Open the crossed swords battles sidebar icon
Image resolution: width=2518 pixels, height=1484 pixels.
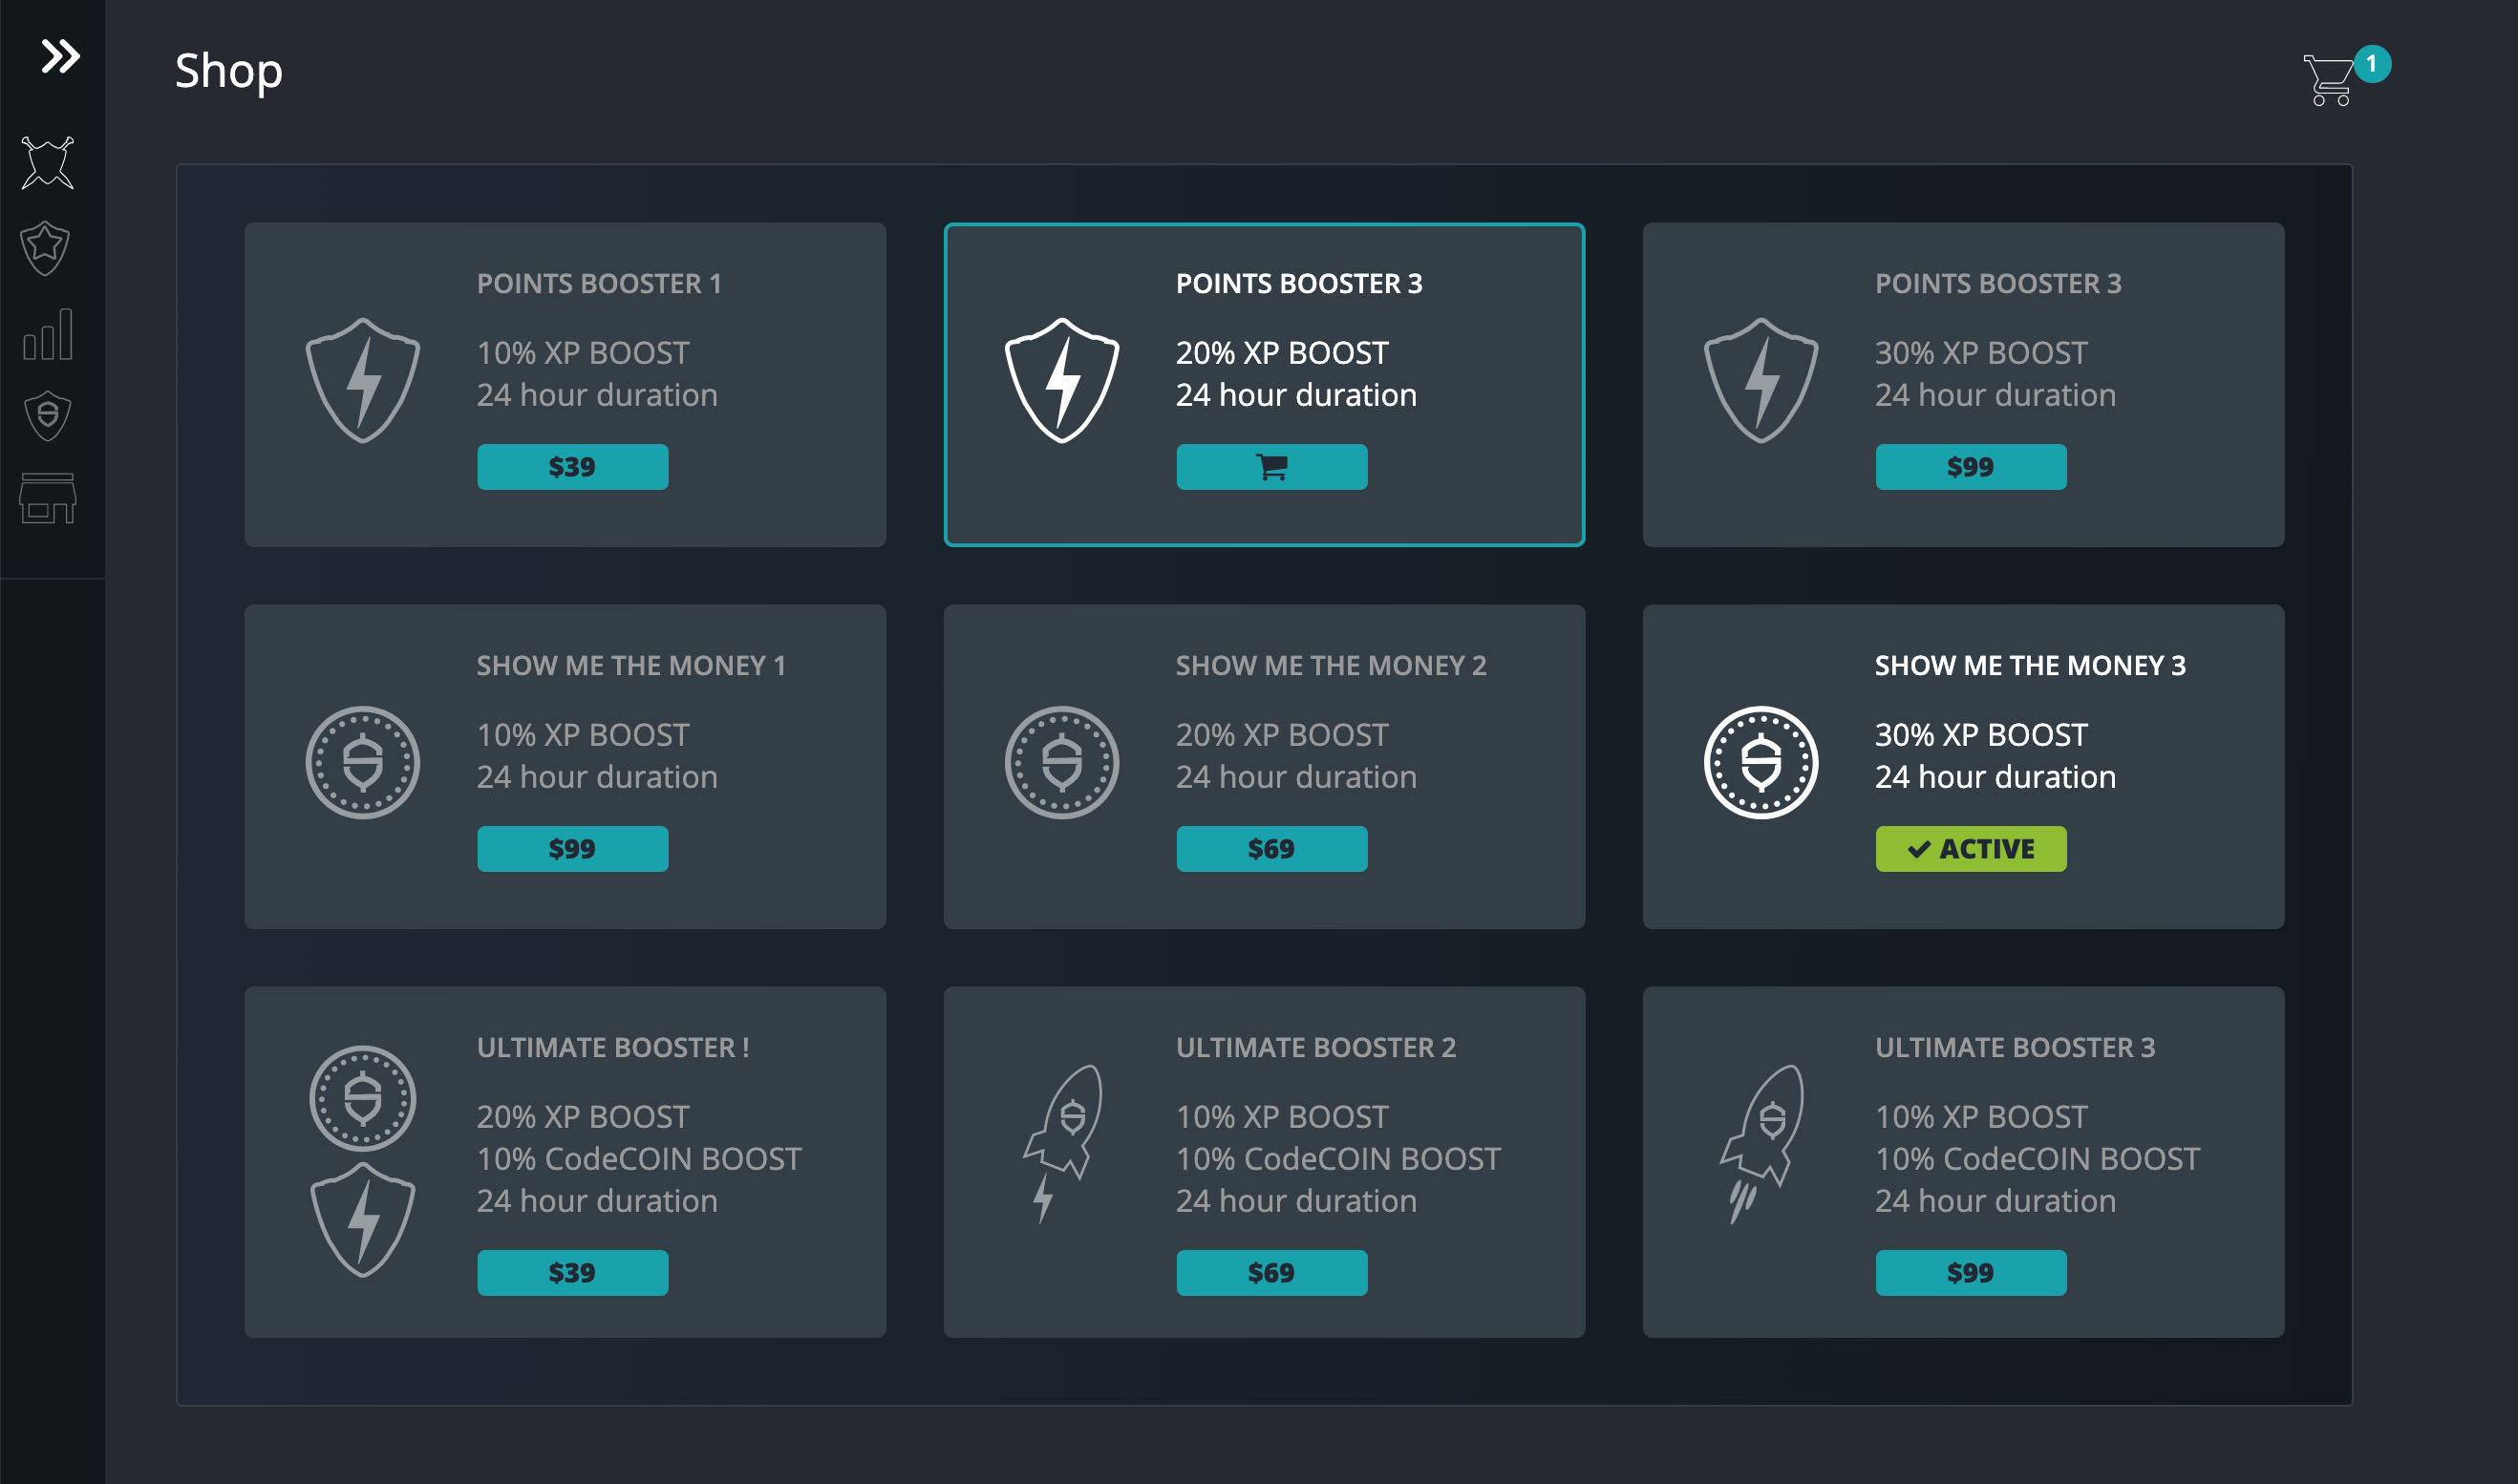point(48,163)
